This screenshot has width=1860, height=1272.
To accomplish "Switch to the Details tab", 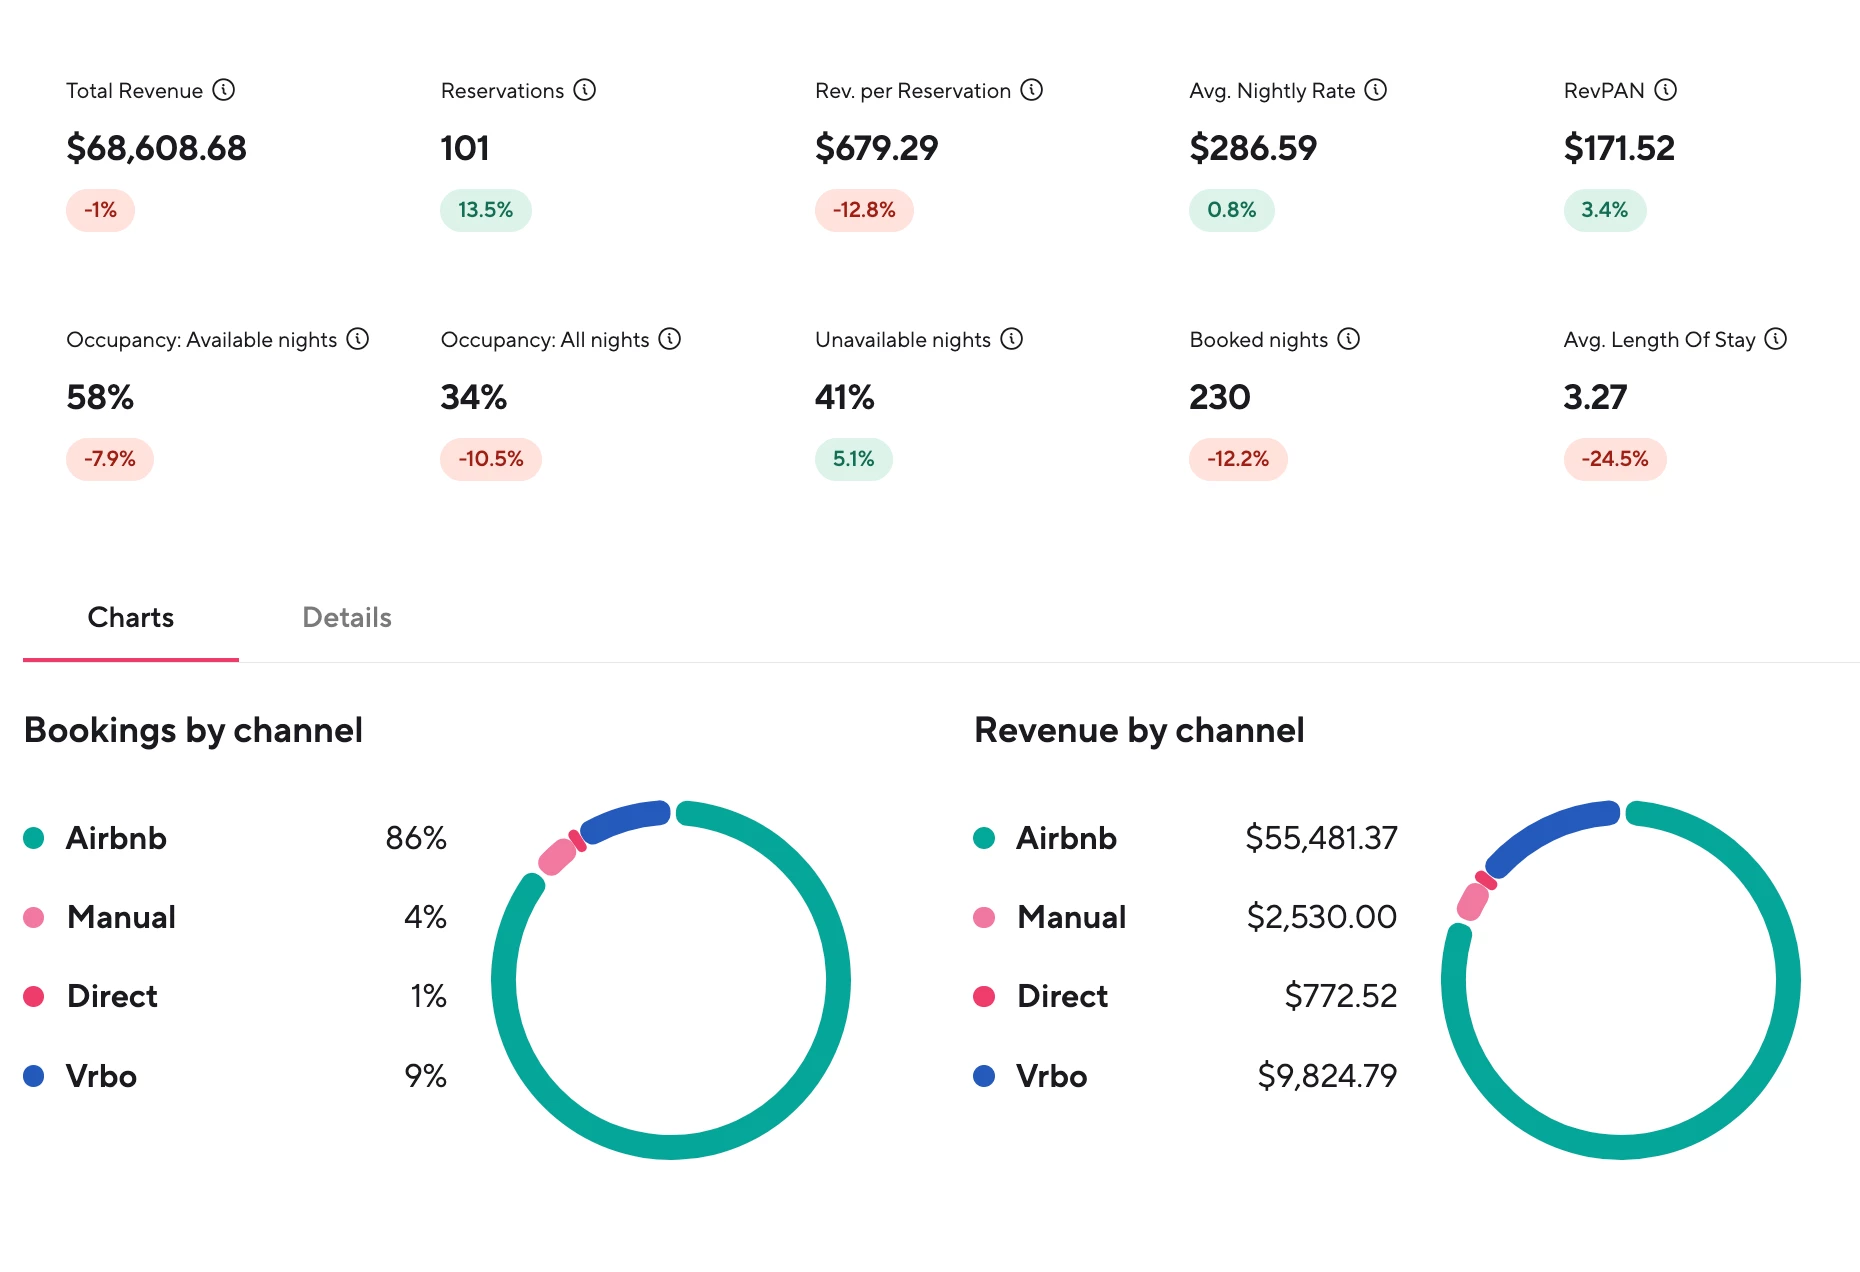I will (x=347, y=618).
